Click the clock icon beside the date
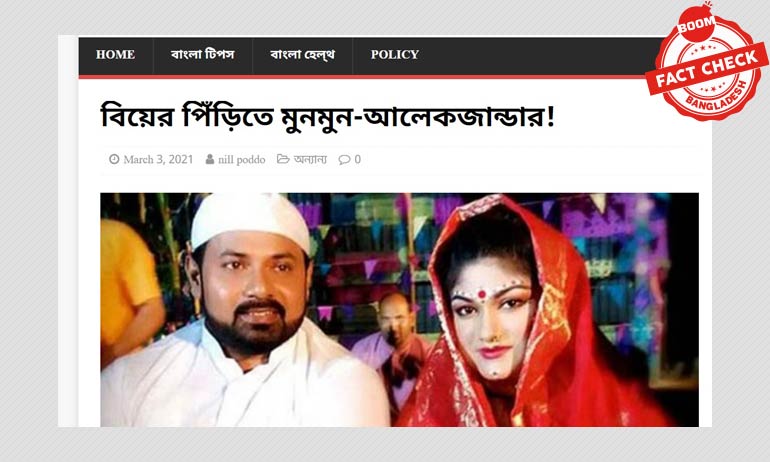770x462 pixels. (114, 159)
